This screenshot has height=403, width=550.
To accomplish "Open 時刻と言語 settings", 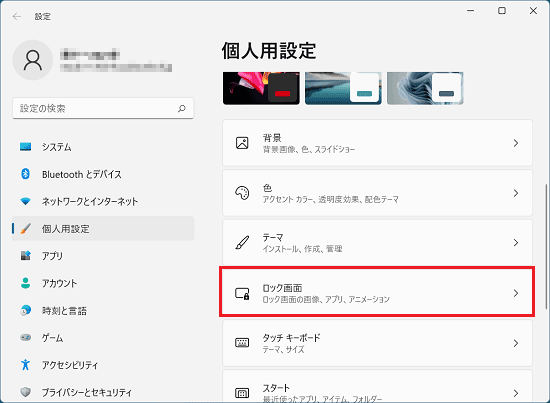I will 103,310.
